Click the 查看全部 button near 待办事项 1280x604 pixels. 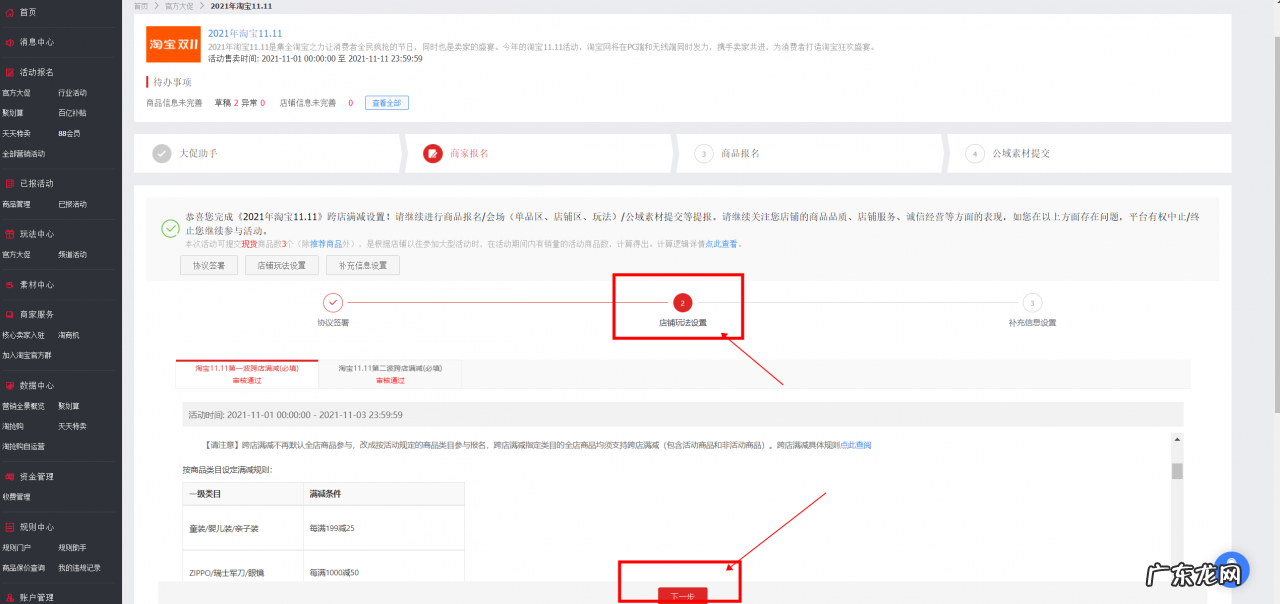point(386,102)
